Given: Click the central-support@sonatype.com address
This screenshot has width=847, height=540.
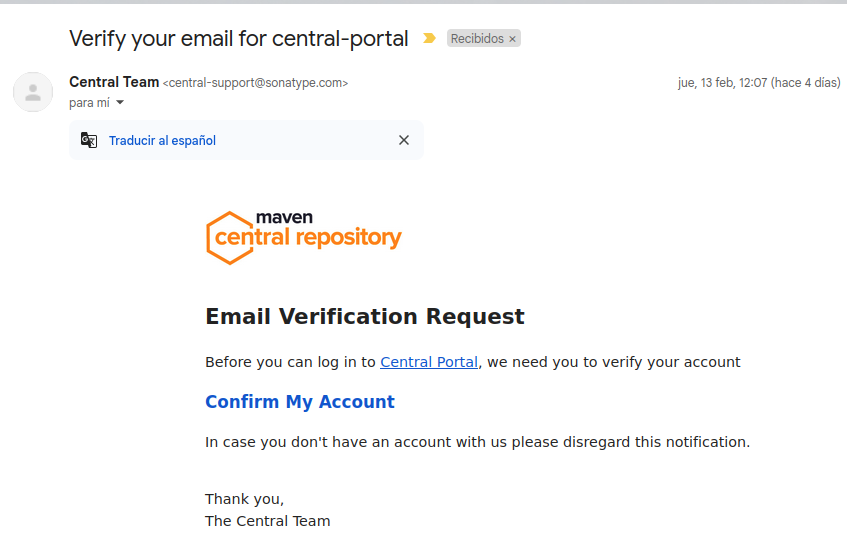Looking at the screenshot, I should pos(255,83).
